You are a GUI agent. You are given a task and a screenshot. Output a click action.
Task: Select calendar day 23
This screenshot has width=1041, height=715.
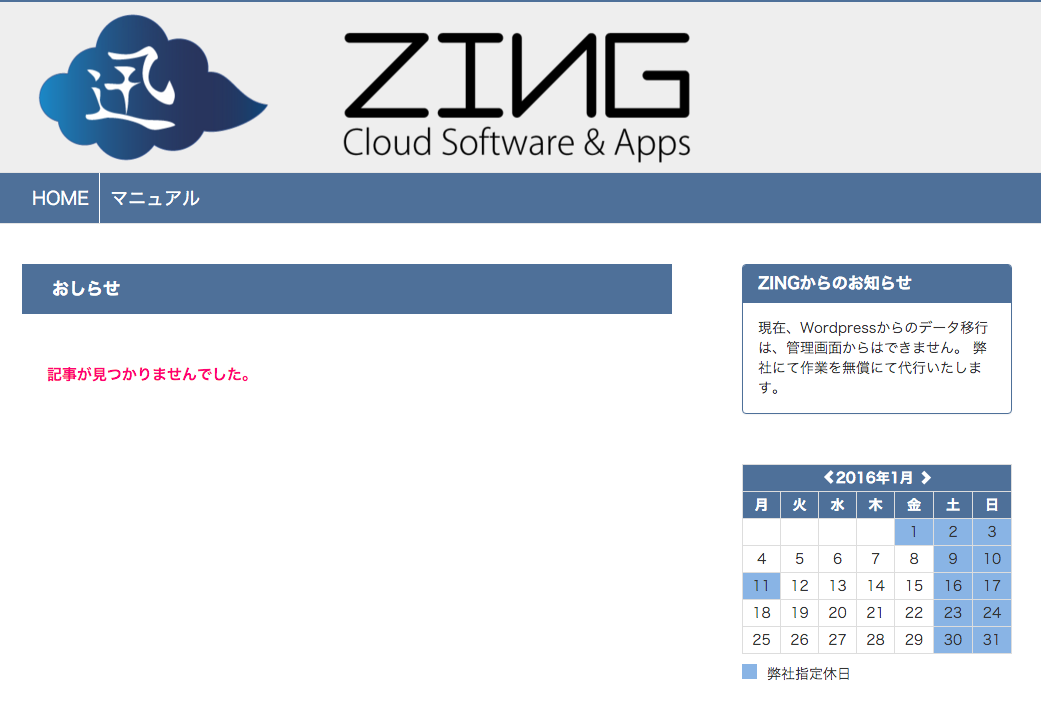click(x=953, y=613)
